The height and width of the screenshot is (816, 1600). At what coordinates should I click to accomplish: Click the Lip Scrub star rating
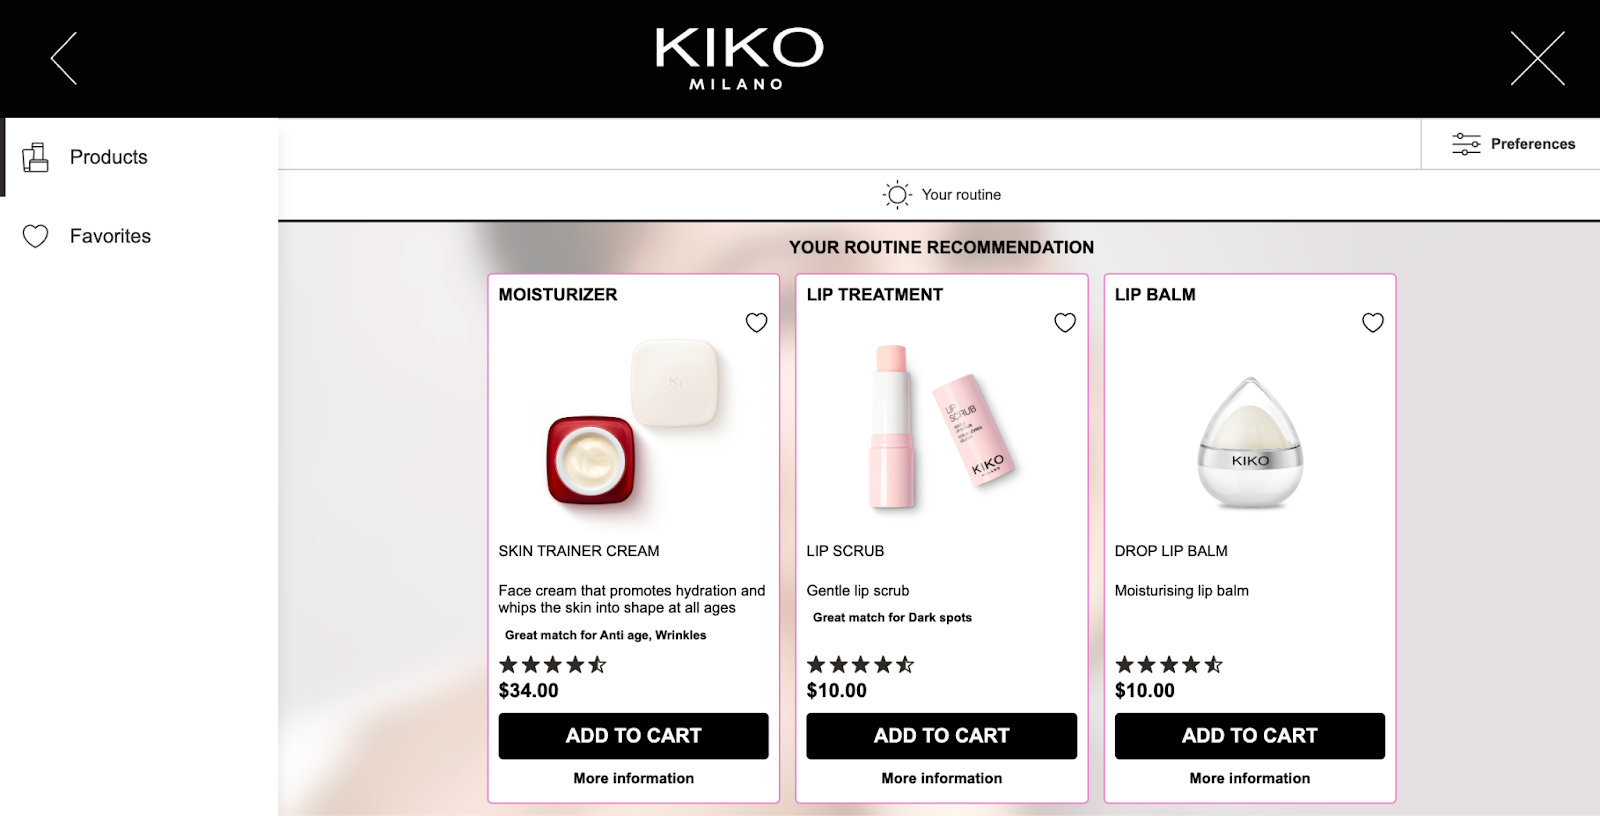(861, 664)
